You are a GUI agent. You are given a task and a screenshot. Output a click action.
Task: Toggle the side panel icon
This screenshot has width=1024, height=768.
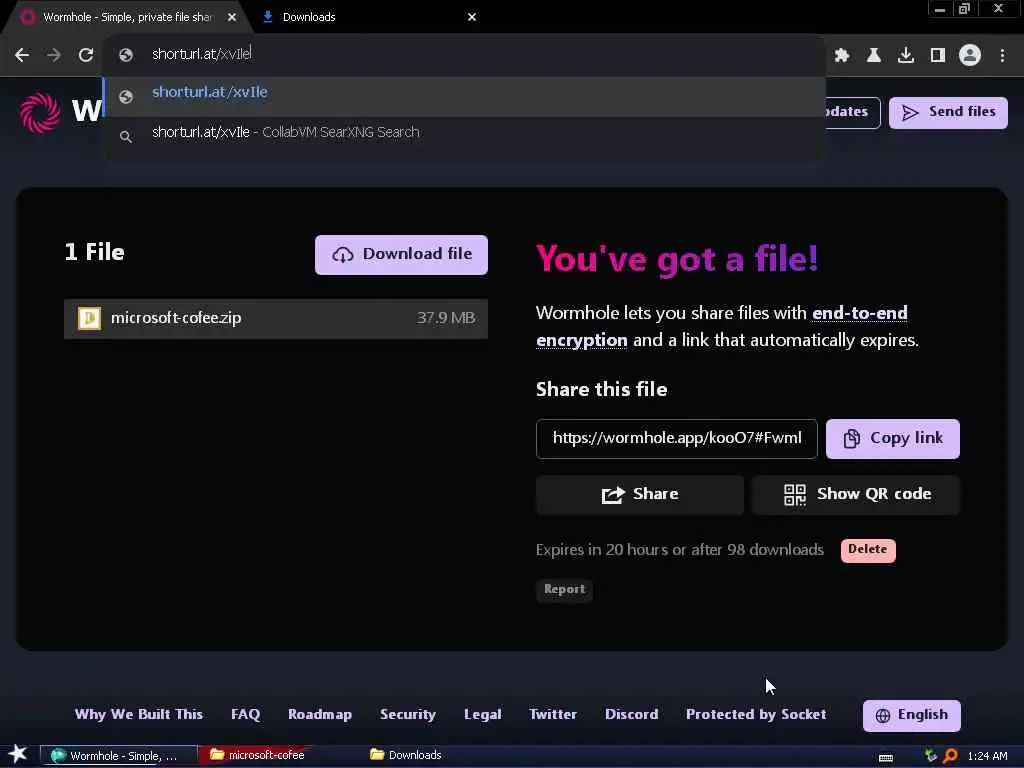938,56
